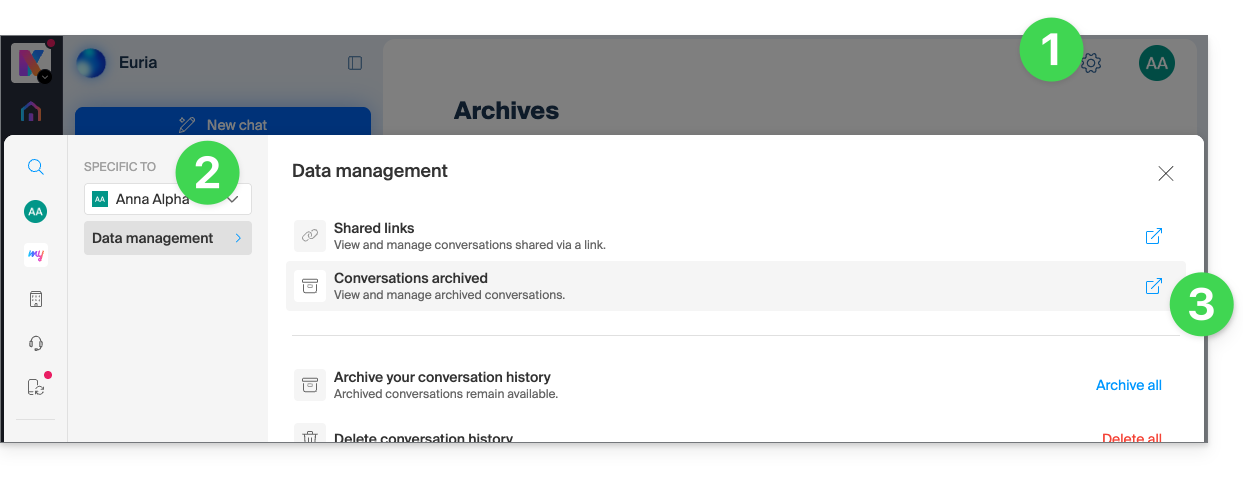Screen dimensions: 1243x478
Task: Expand the Anna Alpha account dropdown
Action: click(168, 199)
